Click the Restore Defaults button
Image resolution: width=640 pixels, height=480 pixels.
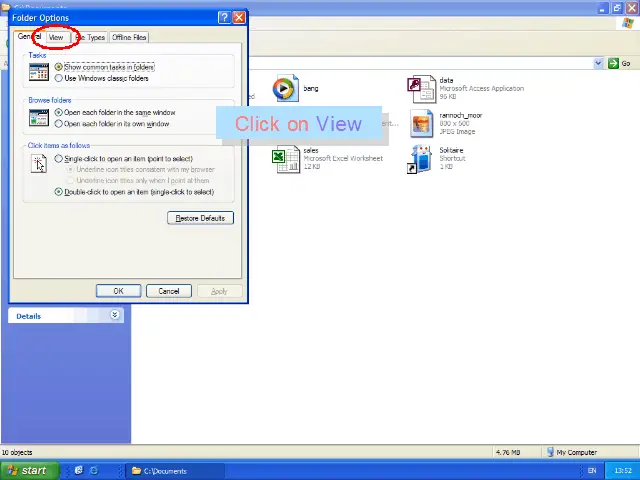click(x=200, y=218)
